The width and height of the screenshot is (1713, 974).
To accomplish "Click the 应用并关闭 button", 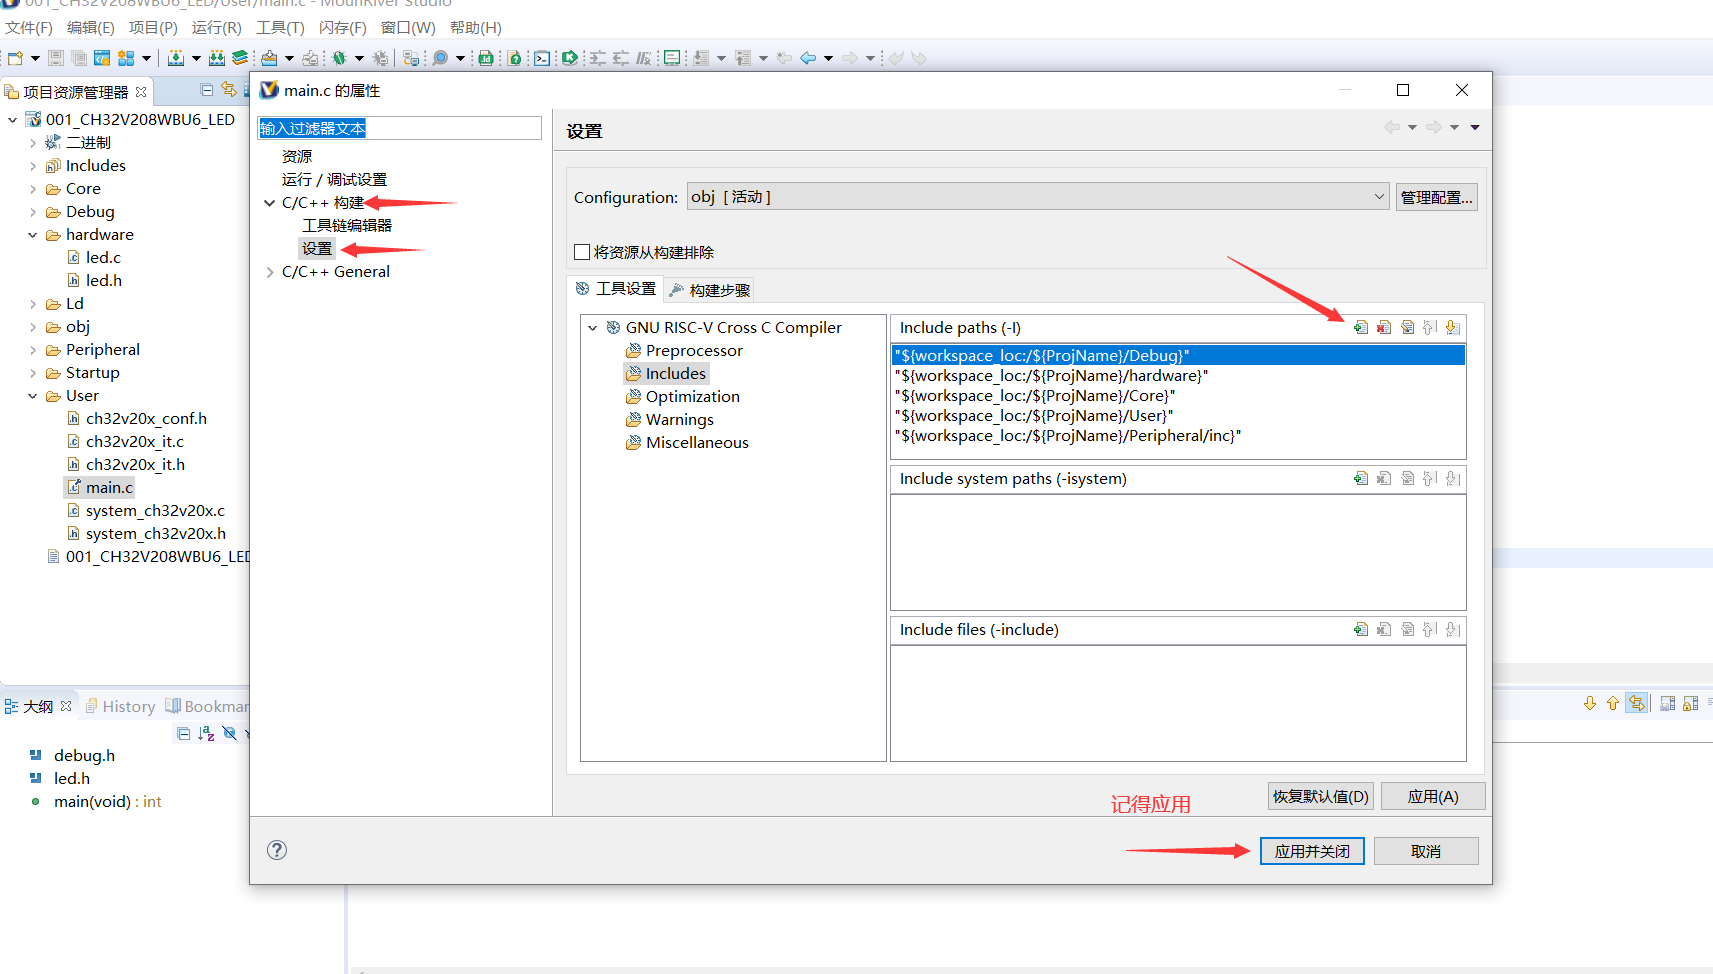I will [x=1312, y=851].
